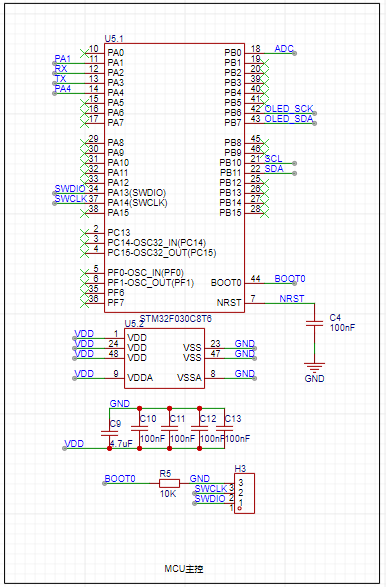Viewport: 386px width, 587px height.
Task: Select capacitor C10 symbol
Action: [139, 429]
